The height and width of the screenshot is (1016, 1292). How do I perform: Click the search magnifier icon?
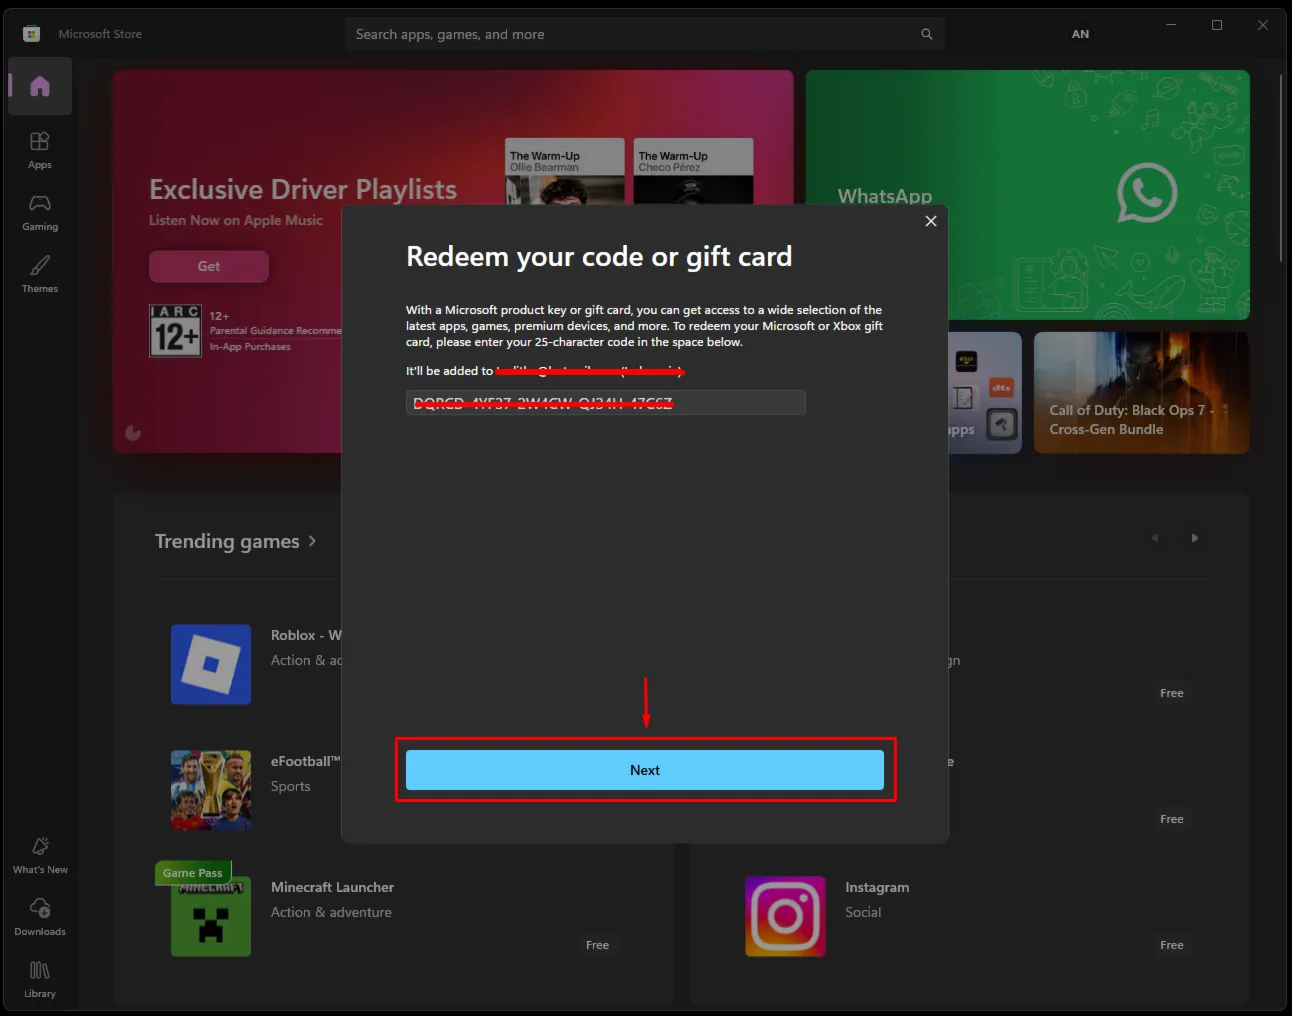(927, 34)
